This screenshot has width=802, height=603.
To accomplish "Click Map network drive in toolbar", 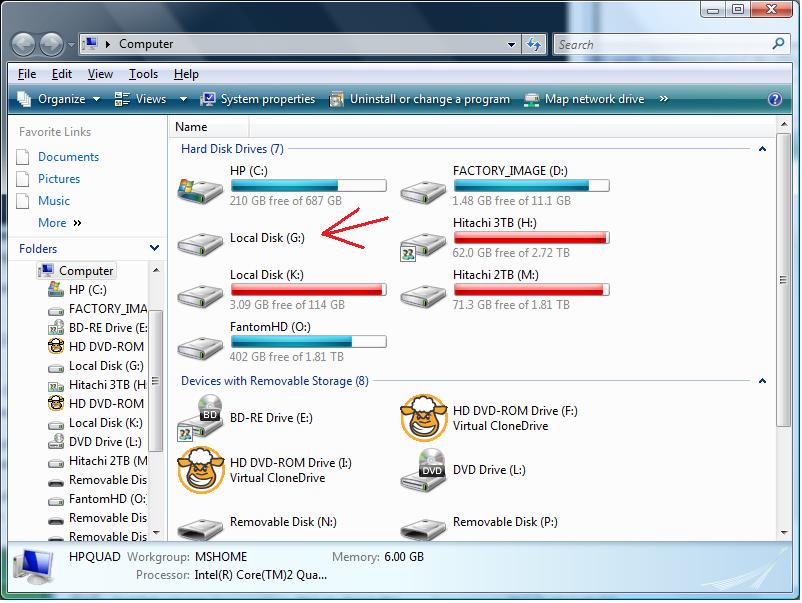I will pyautogui.click(x=585, y=99).
